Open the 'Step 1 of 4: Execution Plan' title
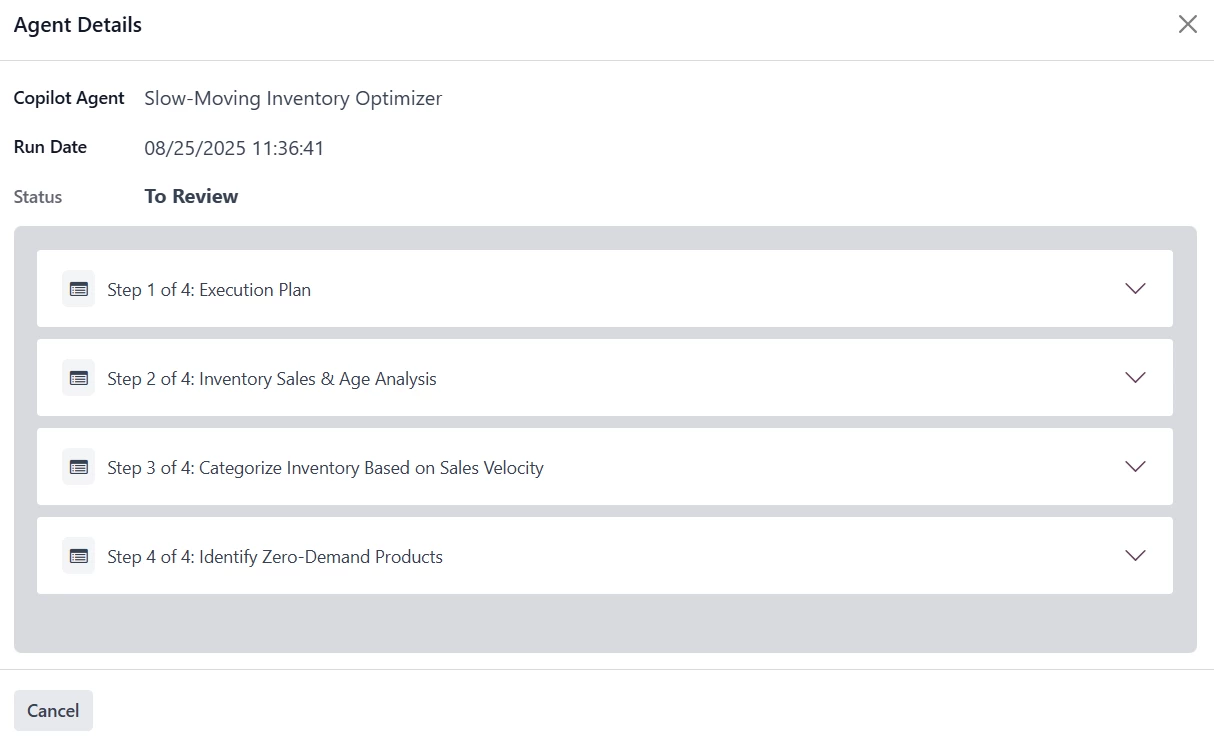The height and width of the screenshot is (746, 1214). [x=209, y=290]
